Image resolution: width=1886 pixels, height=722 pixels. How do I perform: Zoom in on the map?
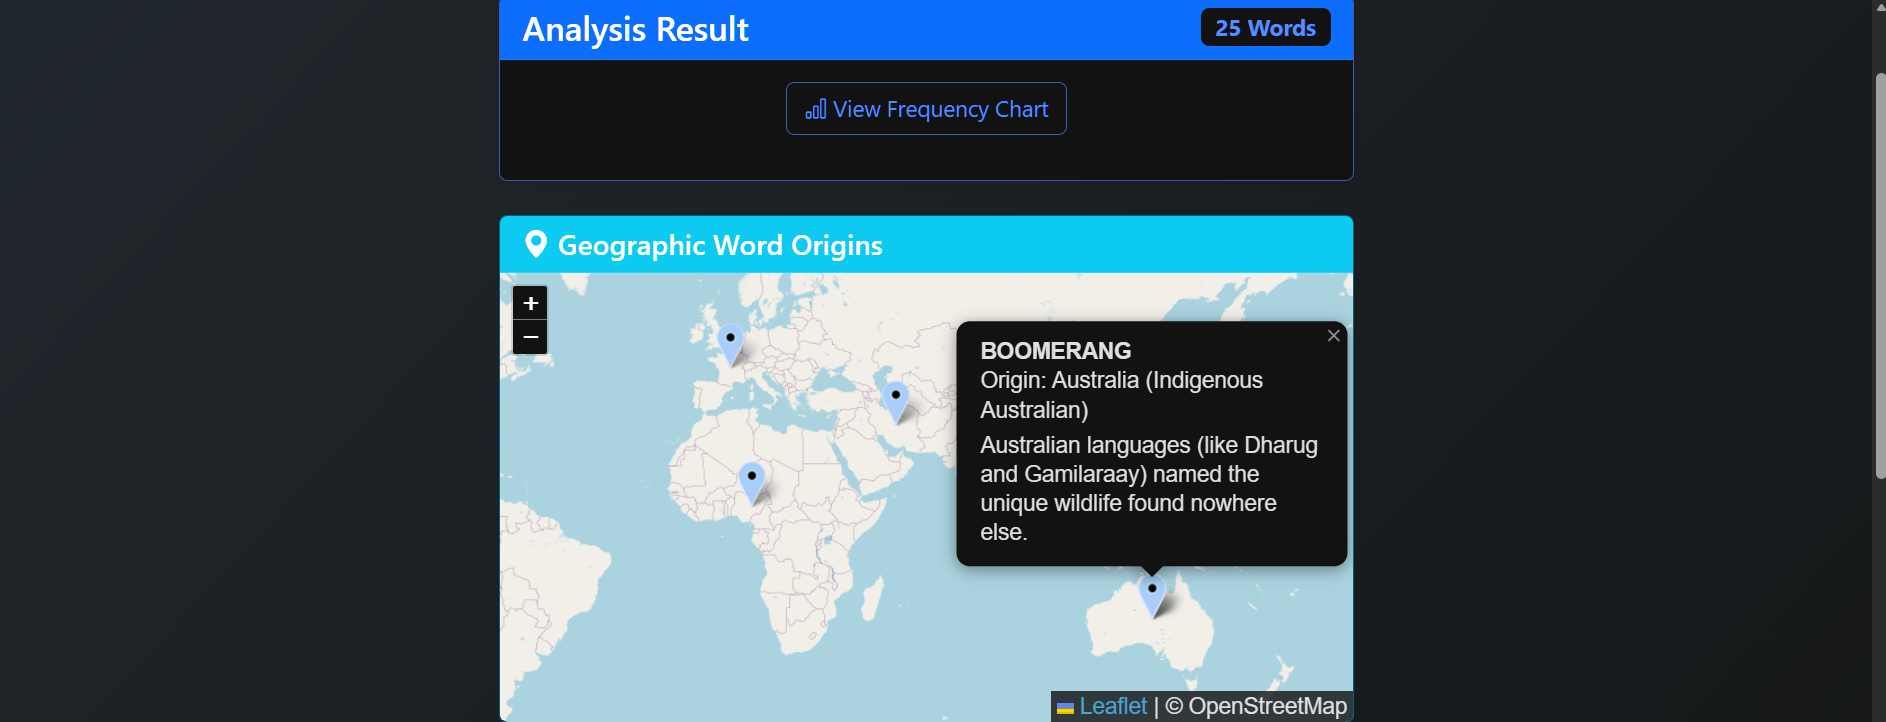530,303
